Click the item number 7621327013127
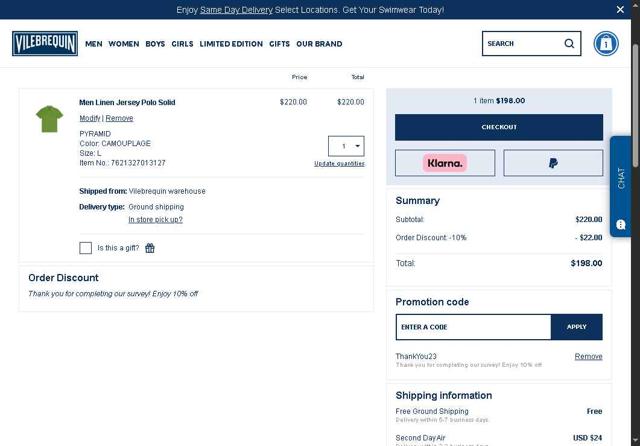This screenshot has width=640, height=446. [x=138, y=163]
